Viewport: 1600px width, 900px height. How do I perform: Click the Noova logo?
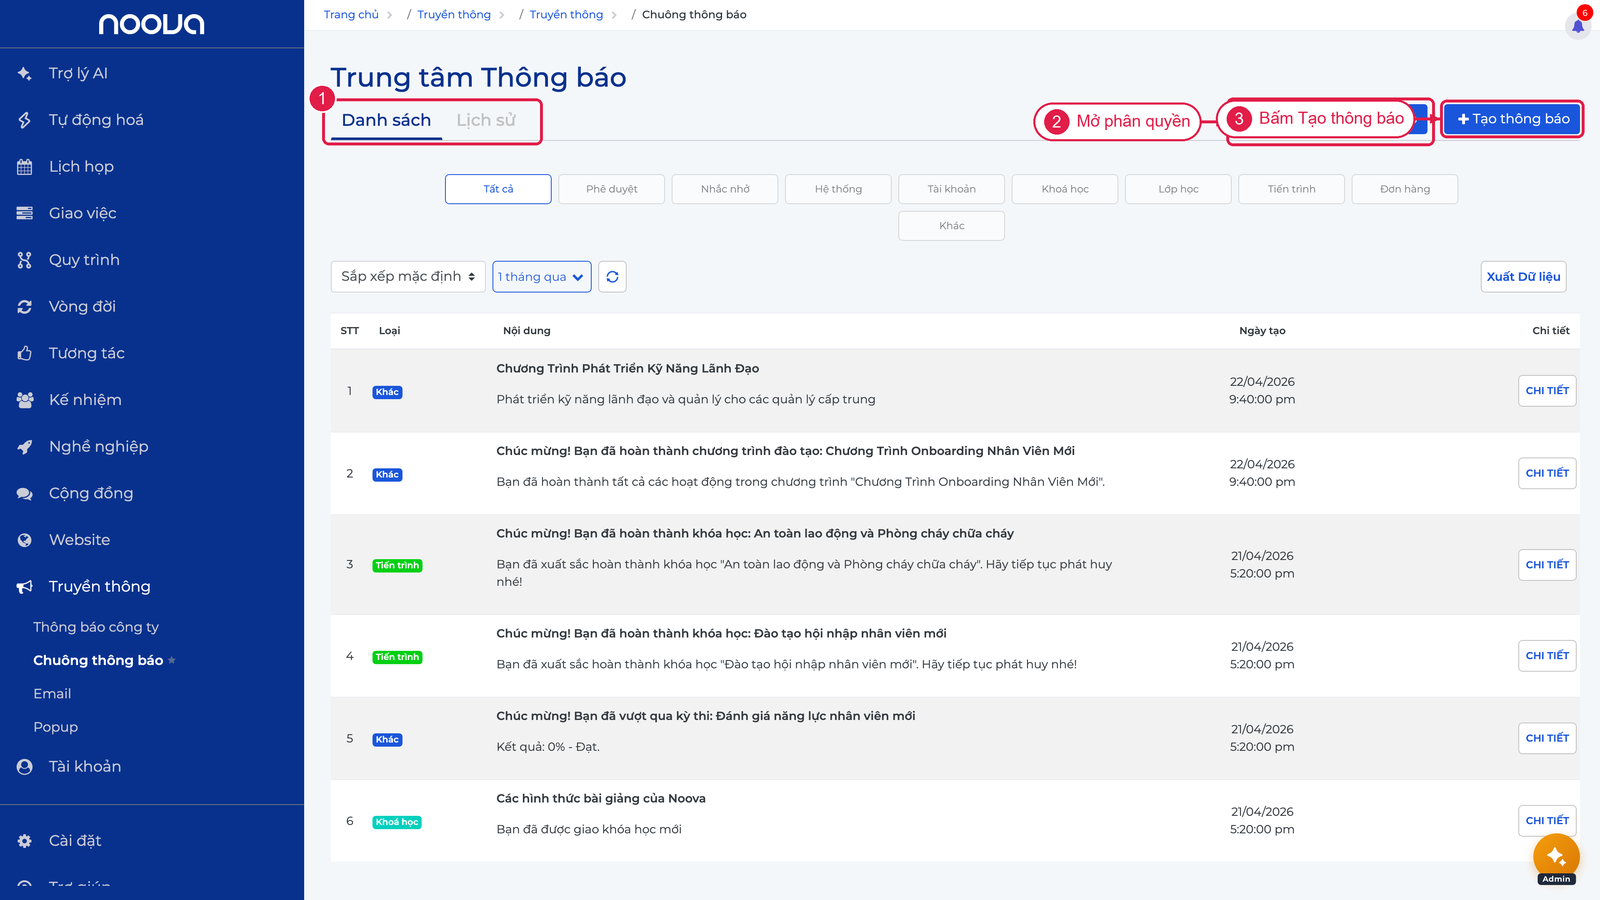coord(151,24)
